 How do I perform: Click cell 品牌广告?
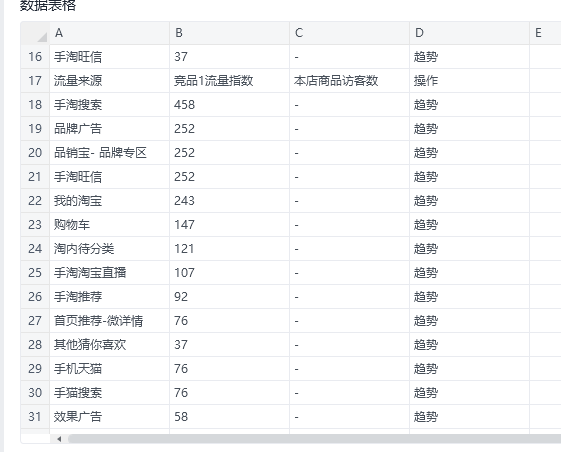point(109,128)
